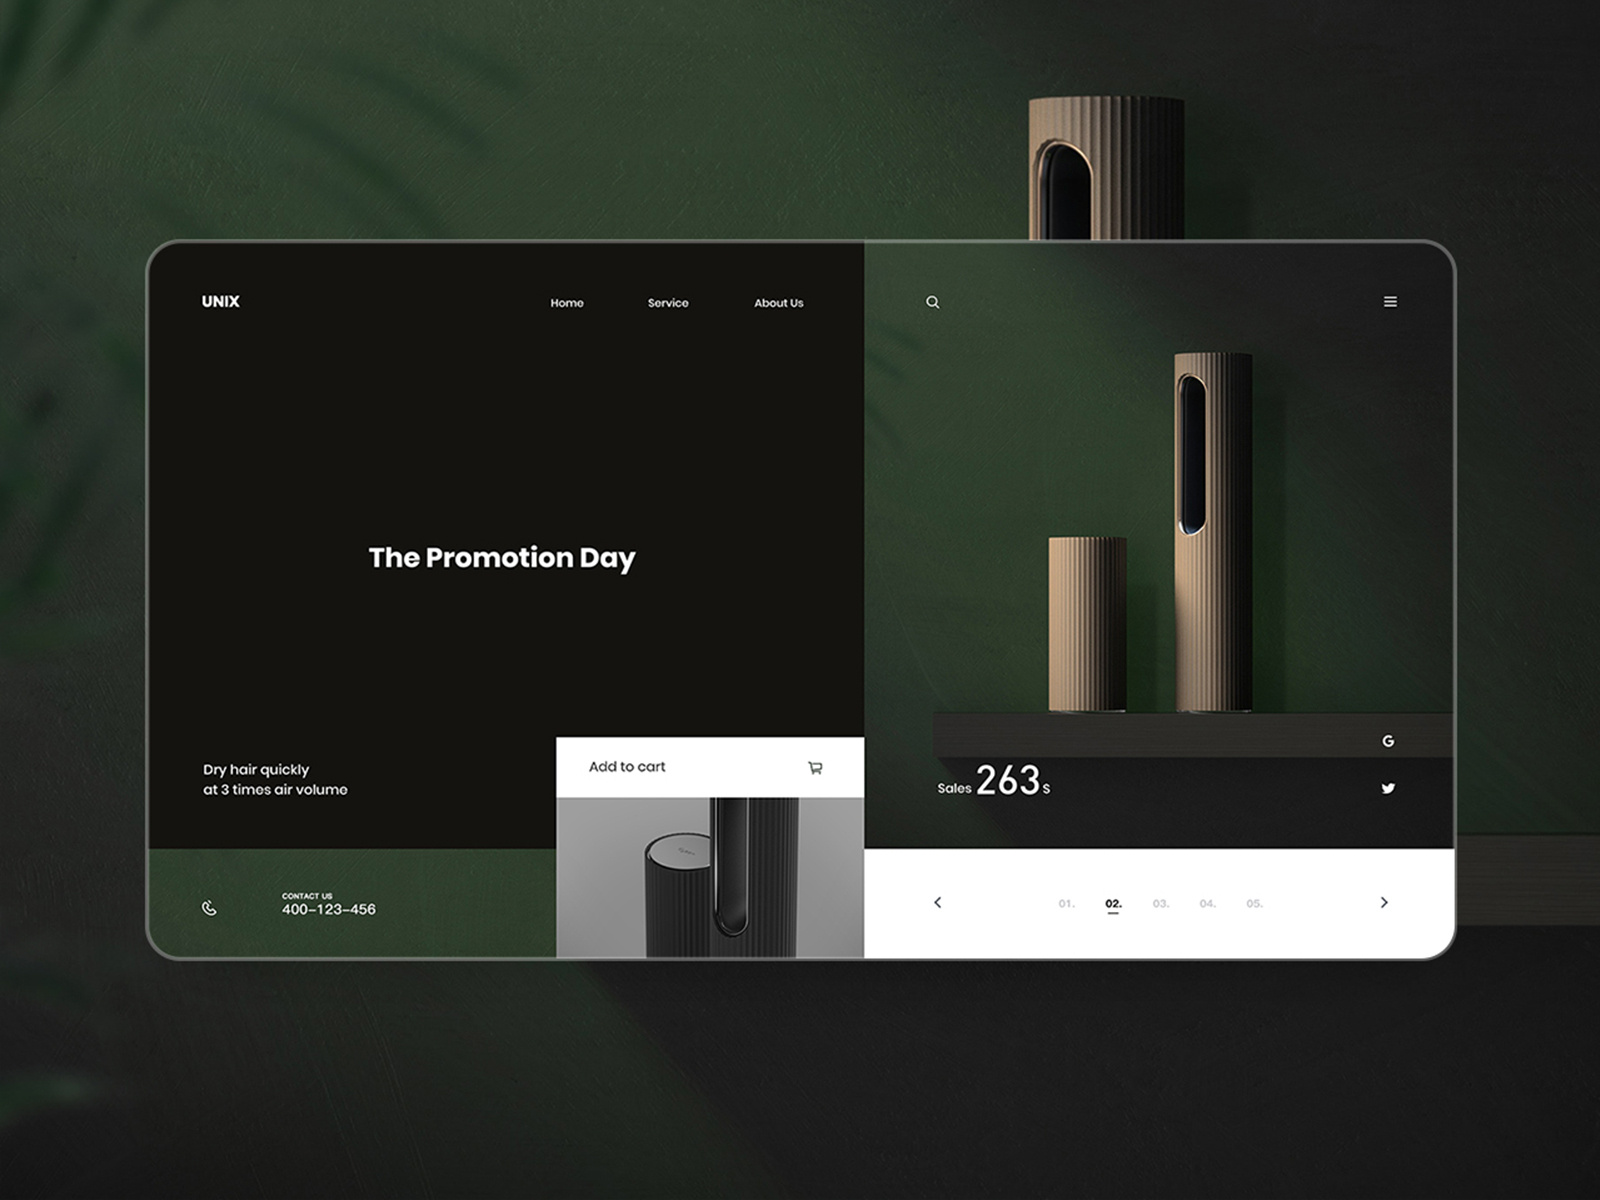This screenshot has width=1600, height=1200.
Task: Click the left arrow to view previous slide
Action: point(938,903)
